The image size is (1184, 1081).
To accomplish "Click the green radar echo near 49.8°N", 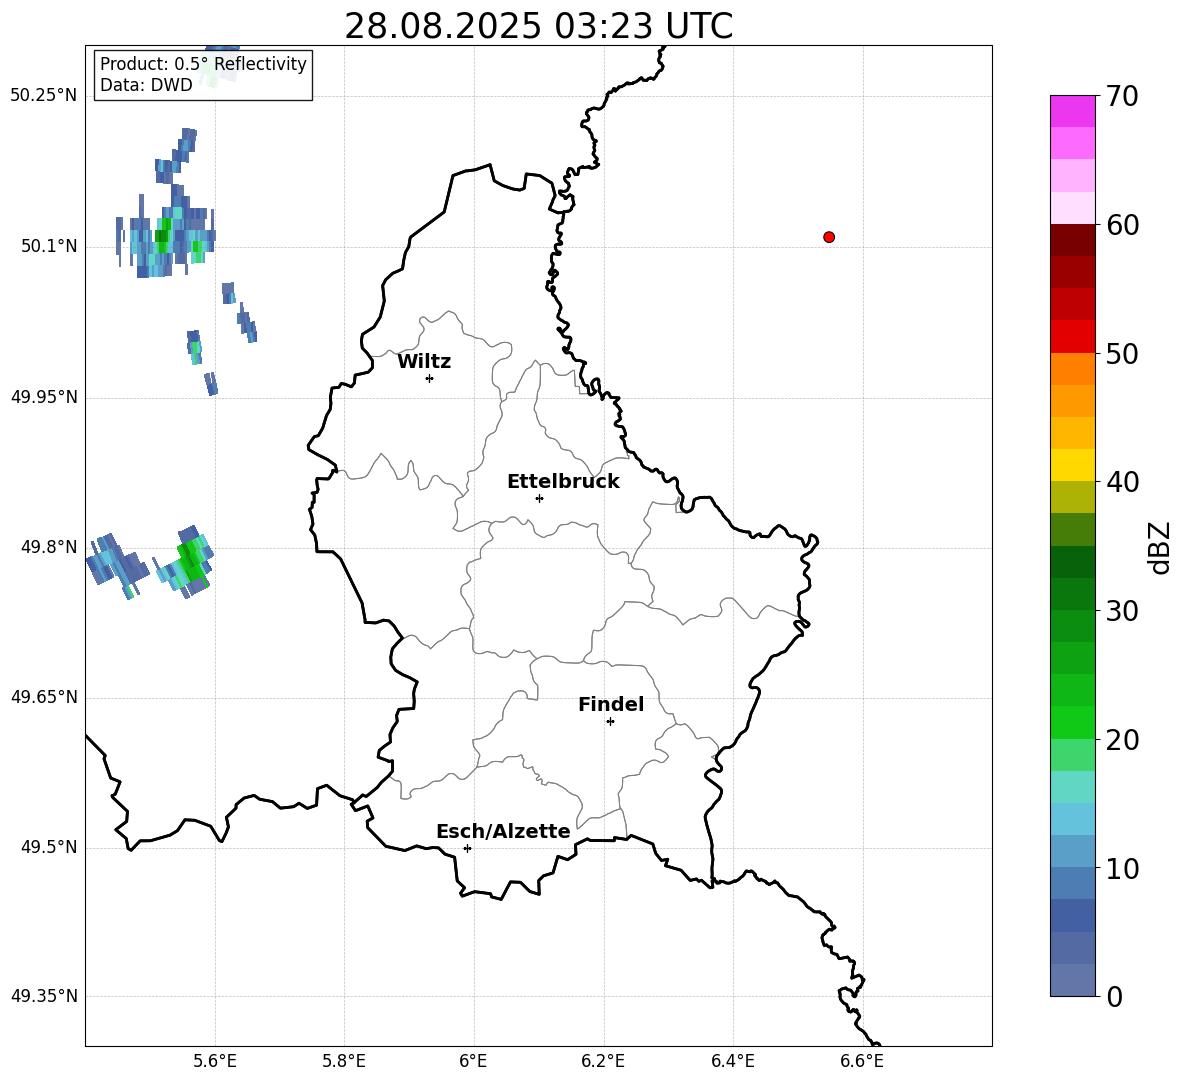I will (x=193, y=562).
